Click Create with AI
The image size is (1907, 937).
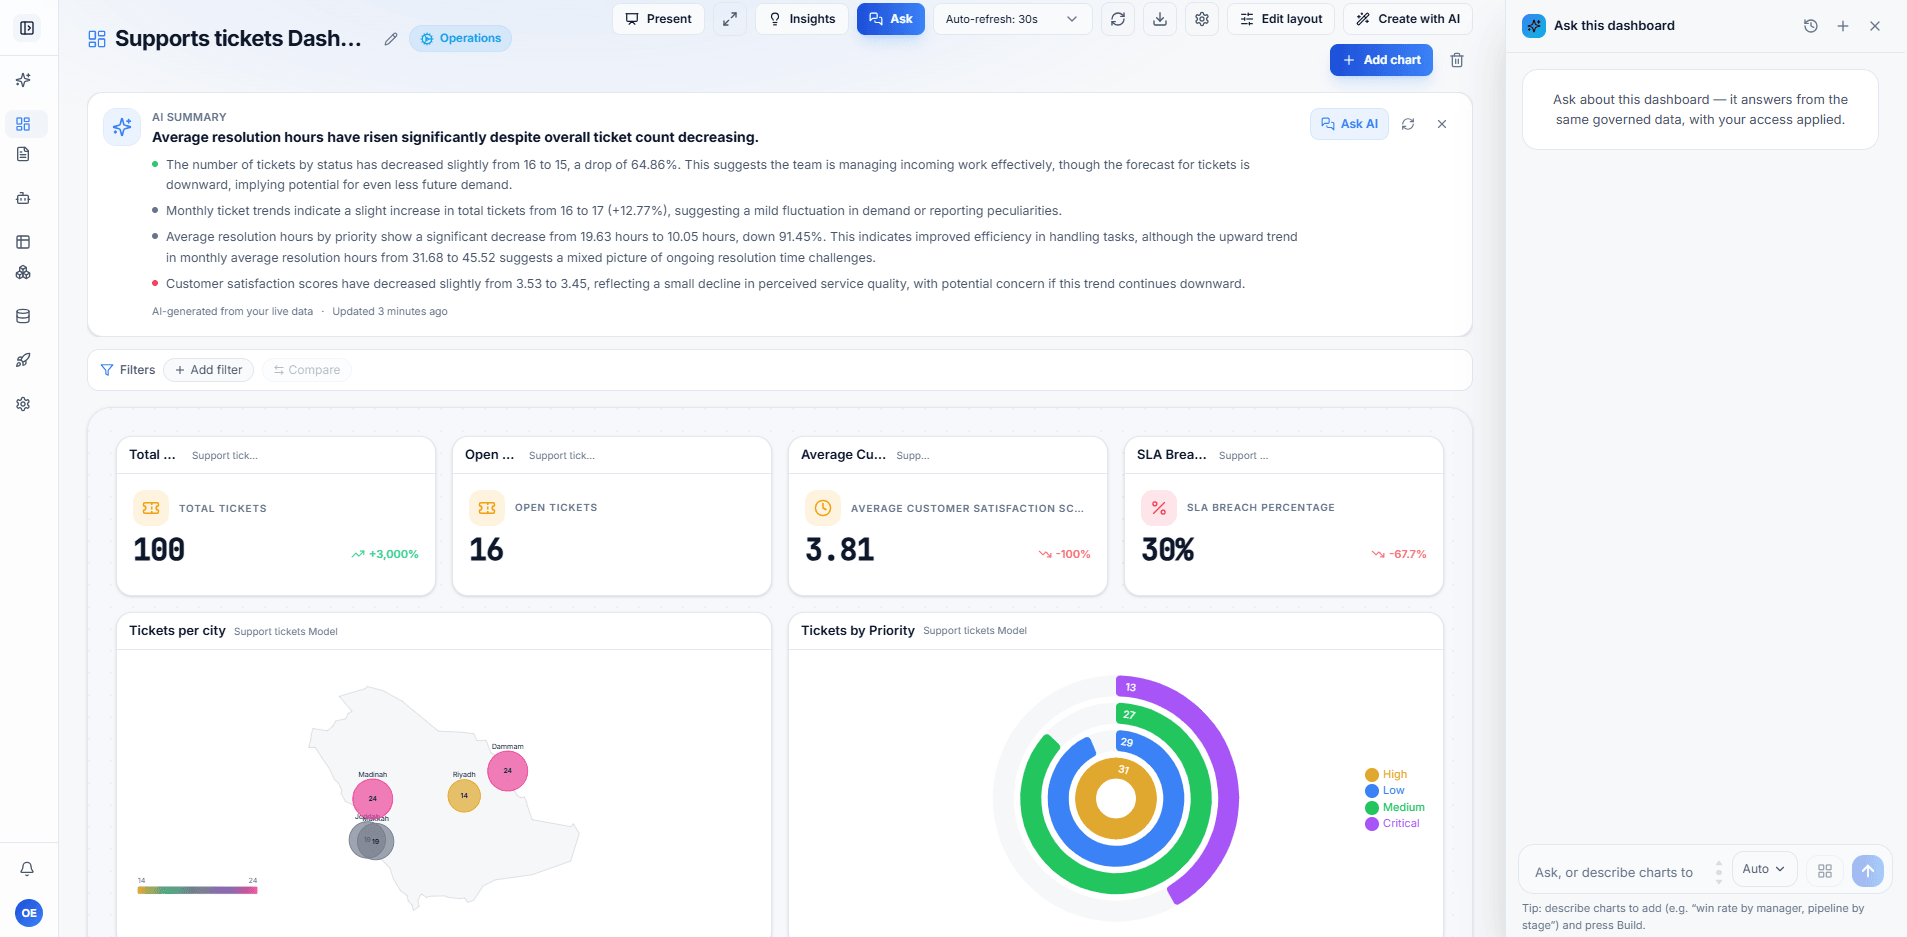point(1408,19)
